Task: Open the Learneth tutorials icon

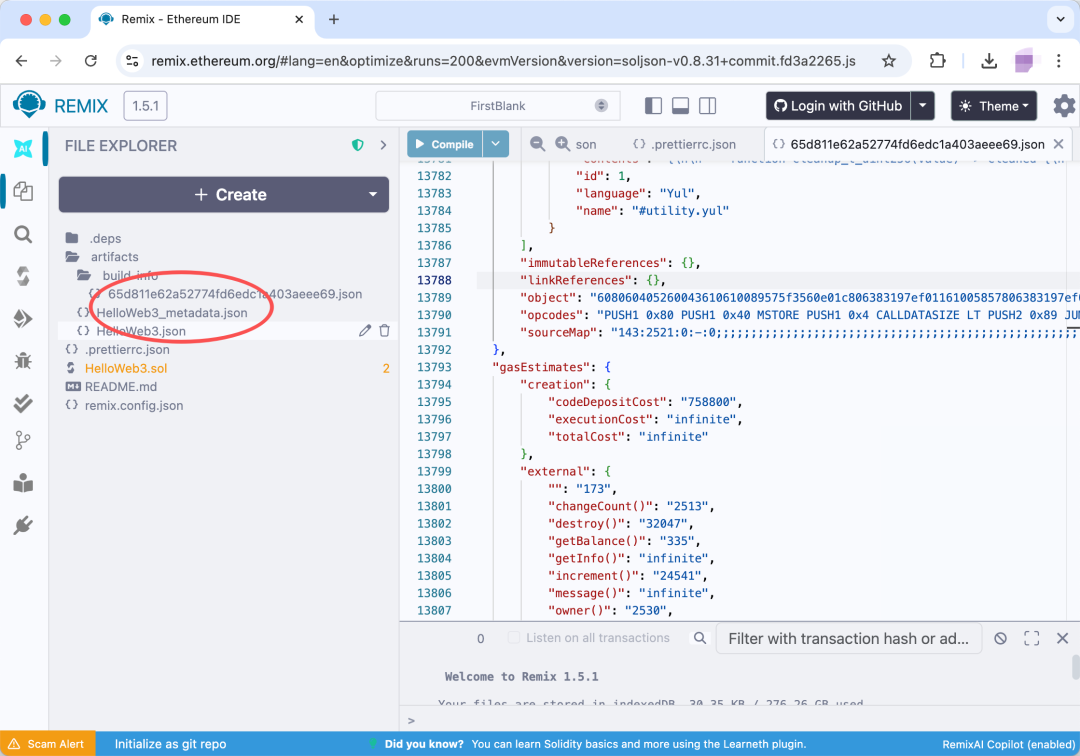Action: [23, 483]
